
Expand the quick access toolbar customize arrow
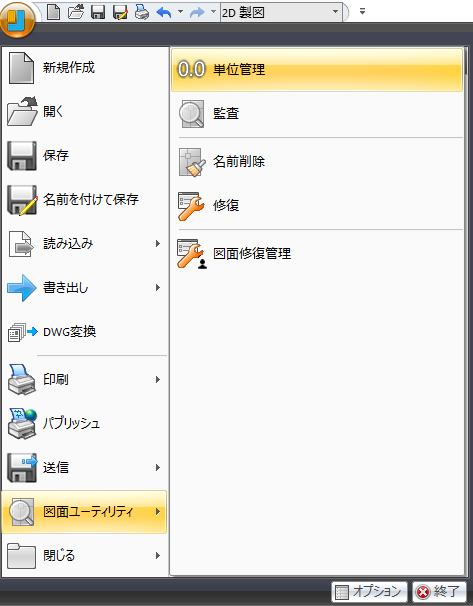coord(362,12)
